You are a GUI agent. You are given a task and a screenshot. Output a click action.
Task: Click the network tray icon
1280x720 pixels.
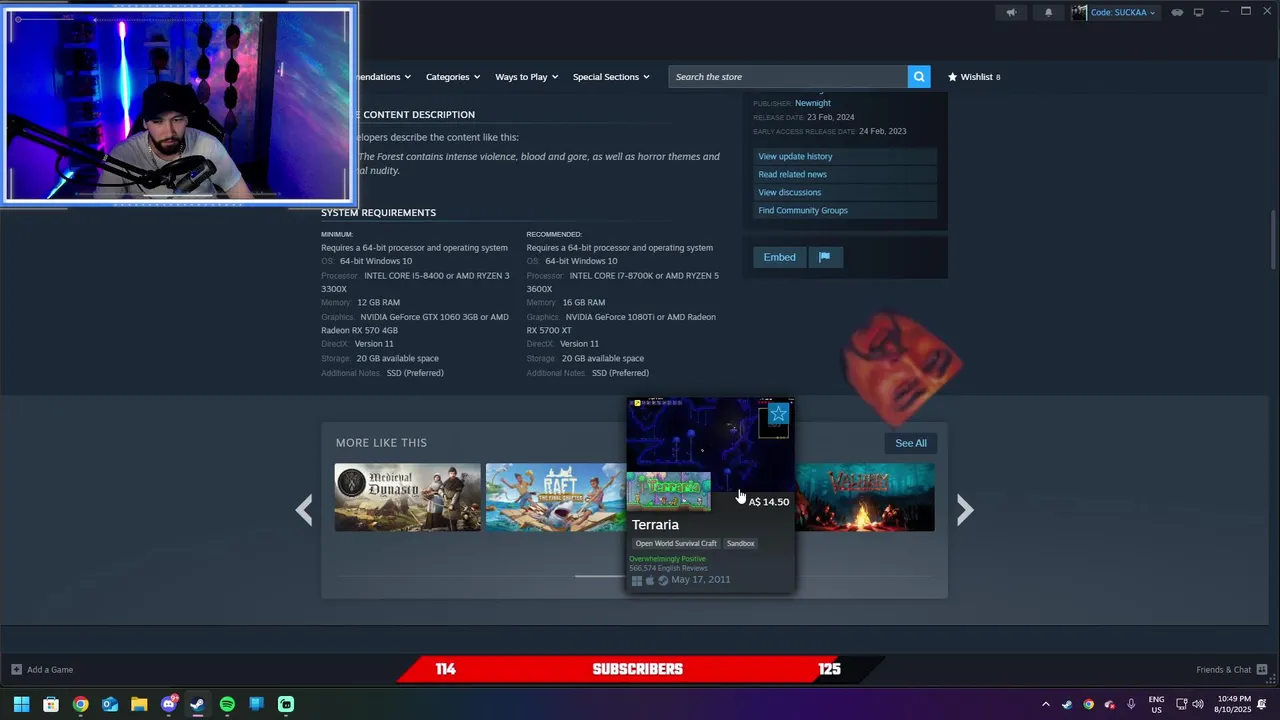click(x=1181, y=705)
